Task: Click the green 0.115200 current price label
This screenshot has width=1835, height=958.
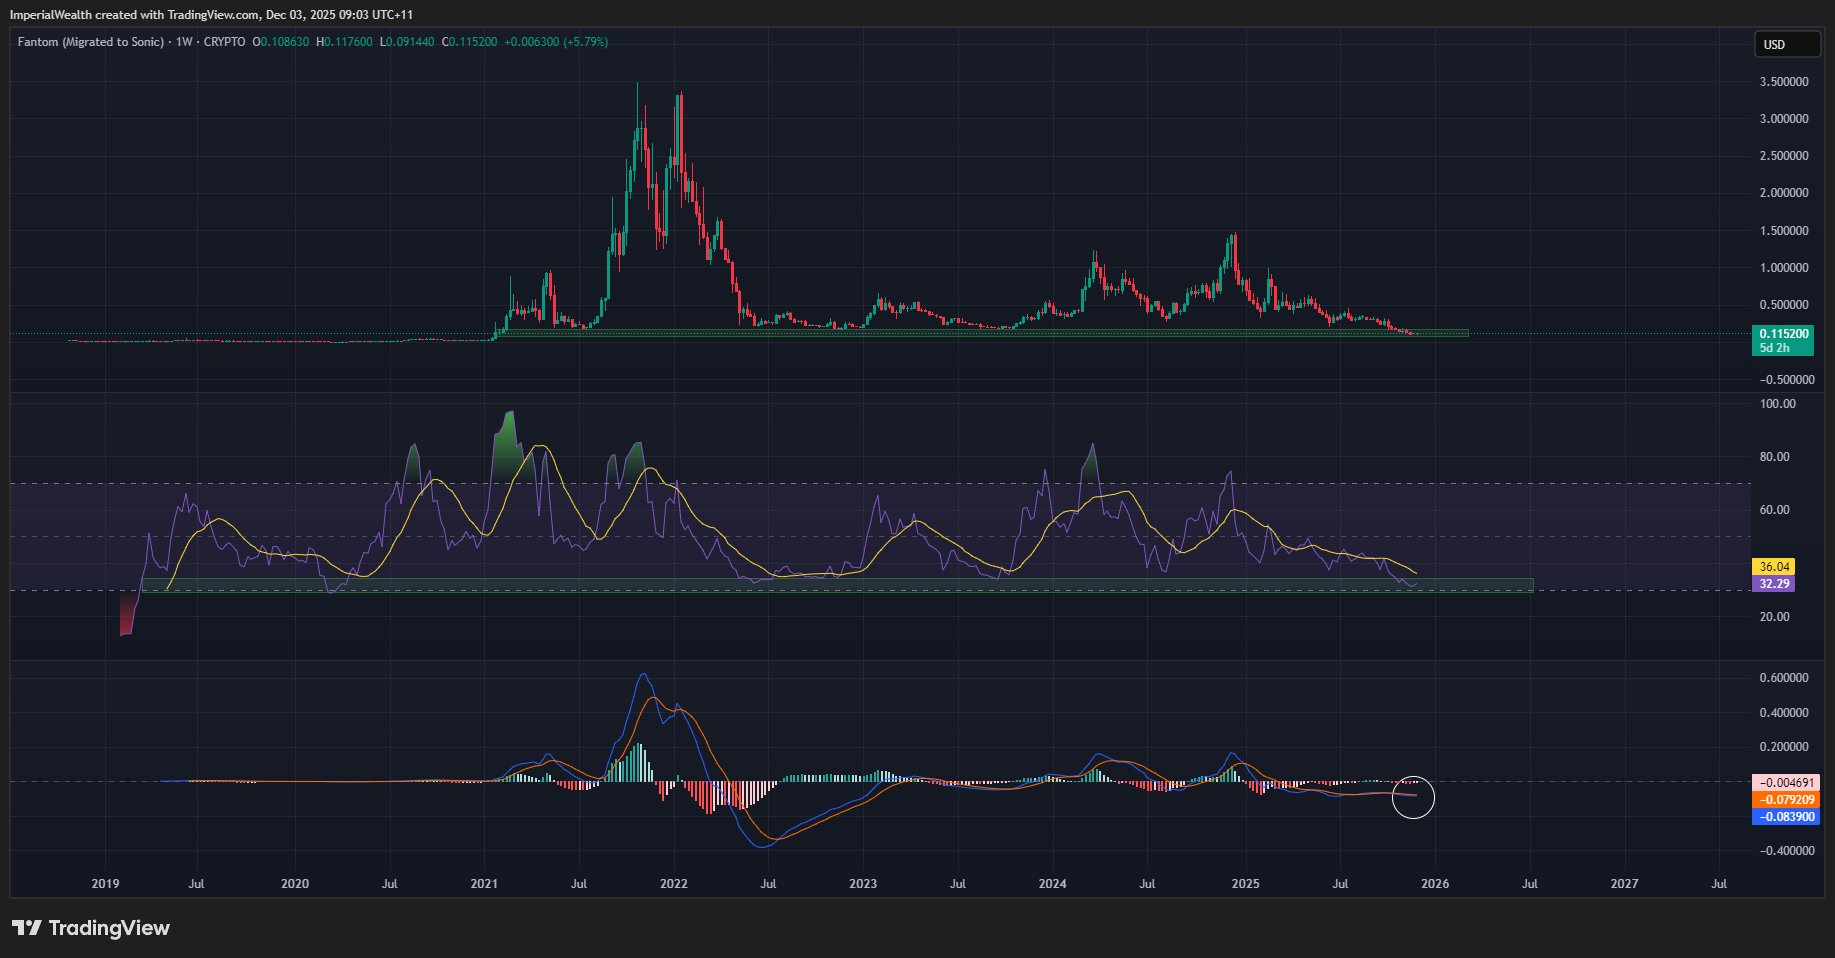Action: 1783,334
